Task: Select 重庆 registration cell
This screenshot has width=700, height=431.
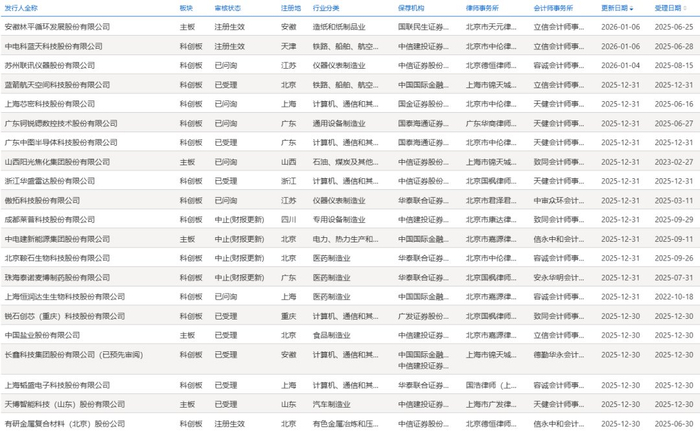Action: pyautogui.click(x=288, y=316)
